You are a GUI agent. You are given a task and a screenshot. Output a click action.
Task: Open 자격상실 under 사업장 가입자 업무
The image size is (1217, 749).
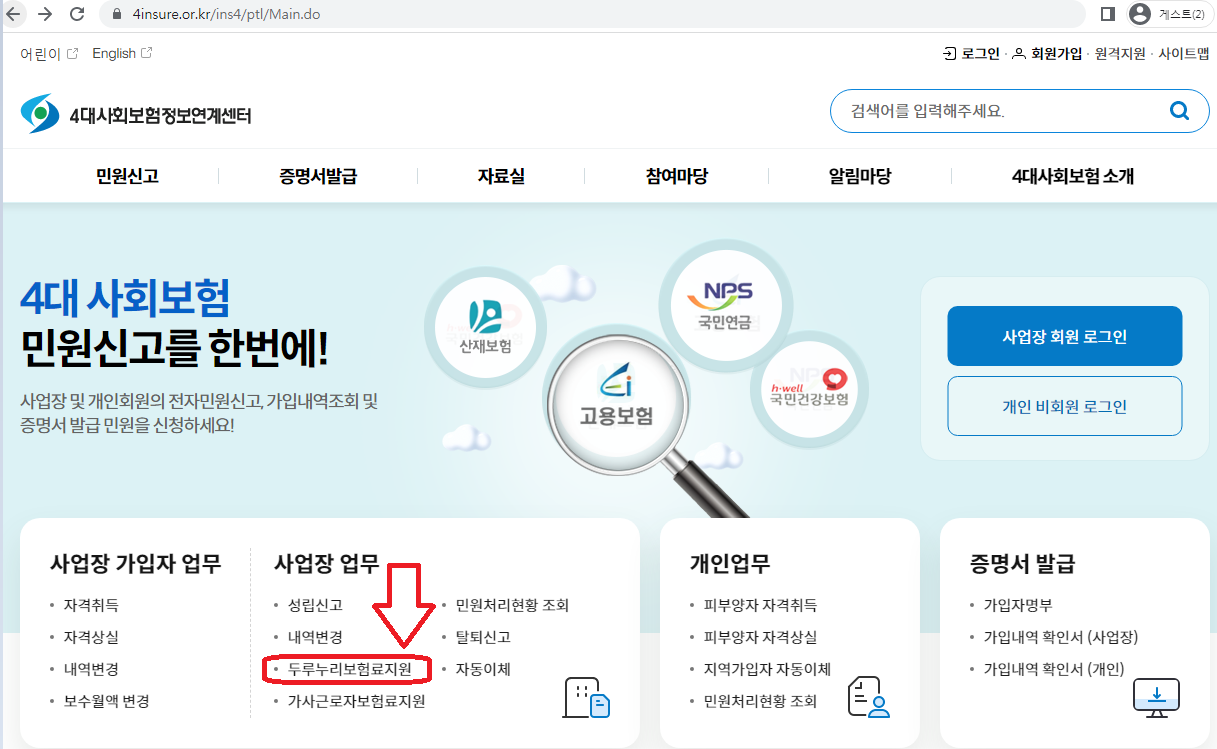(x=91, y=637)
